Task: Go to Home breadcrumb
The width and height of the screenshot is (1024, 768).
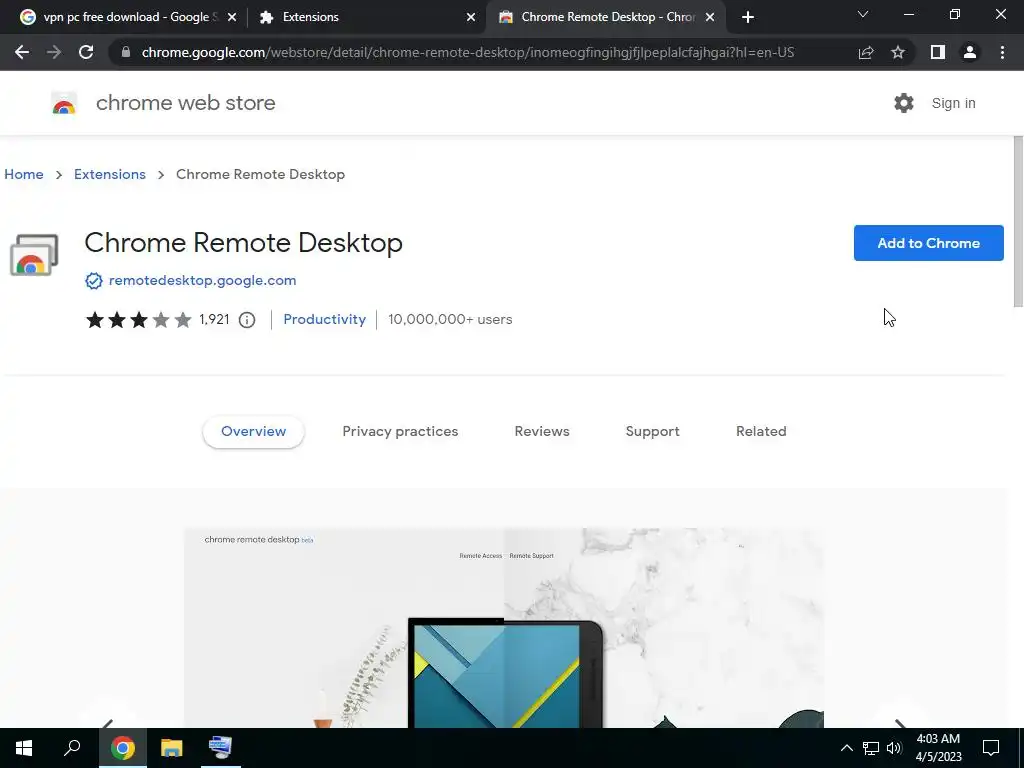Action: 24,174
